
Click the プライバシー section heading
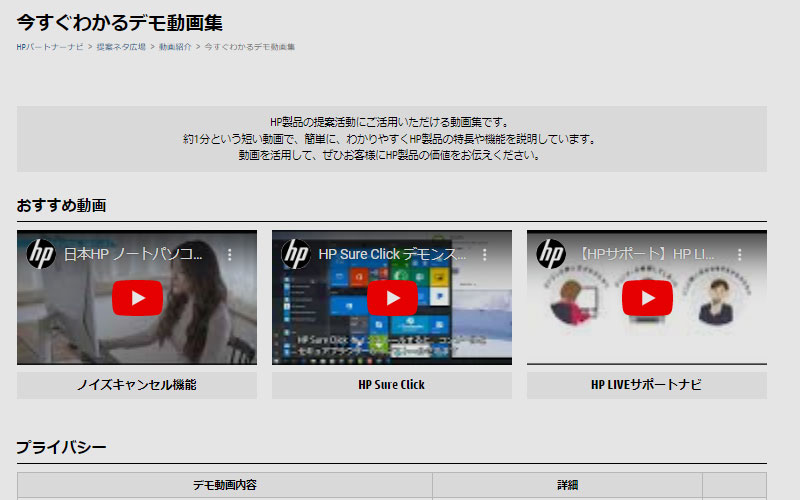tap(61, 447)
